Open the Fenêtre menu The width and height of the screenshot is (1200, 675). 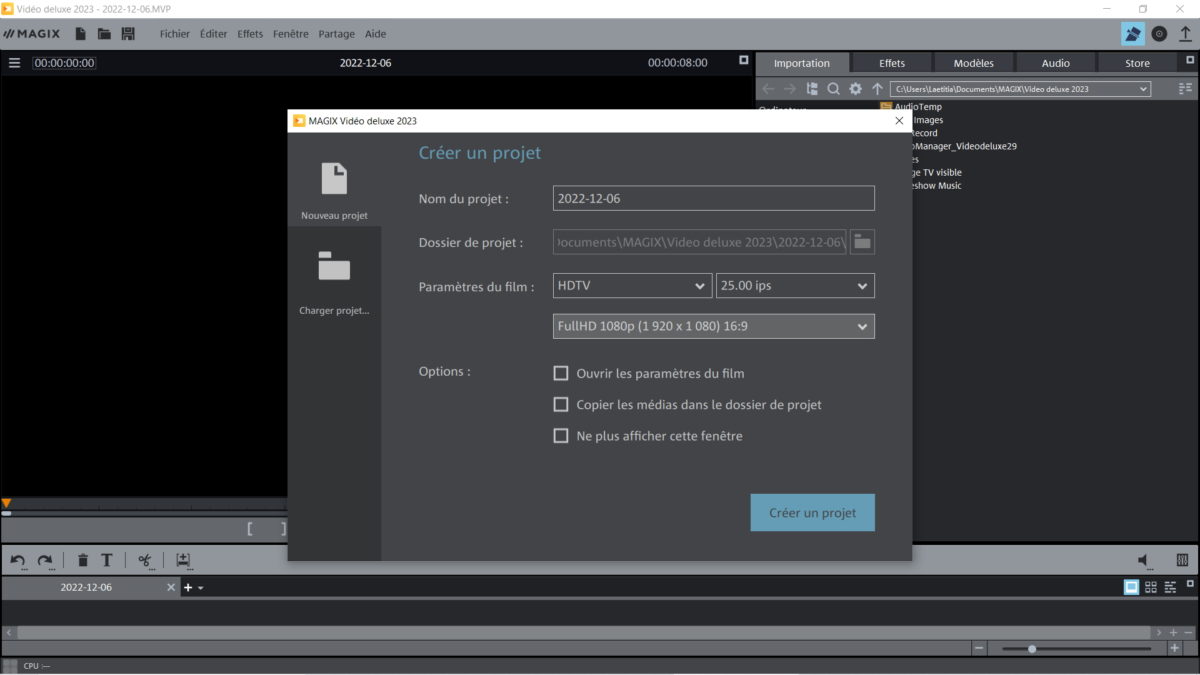[x=291, y=34]
